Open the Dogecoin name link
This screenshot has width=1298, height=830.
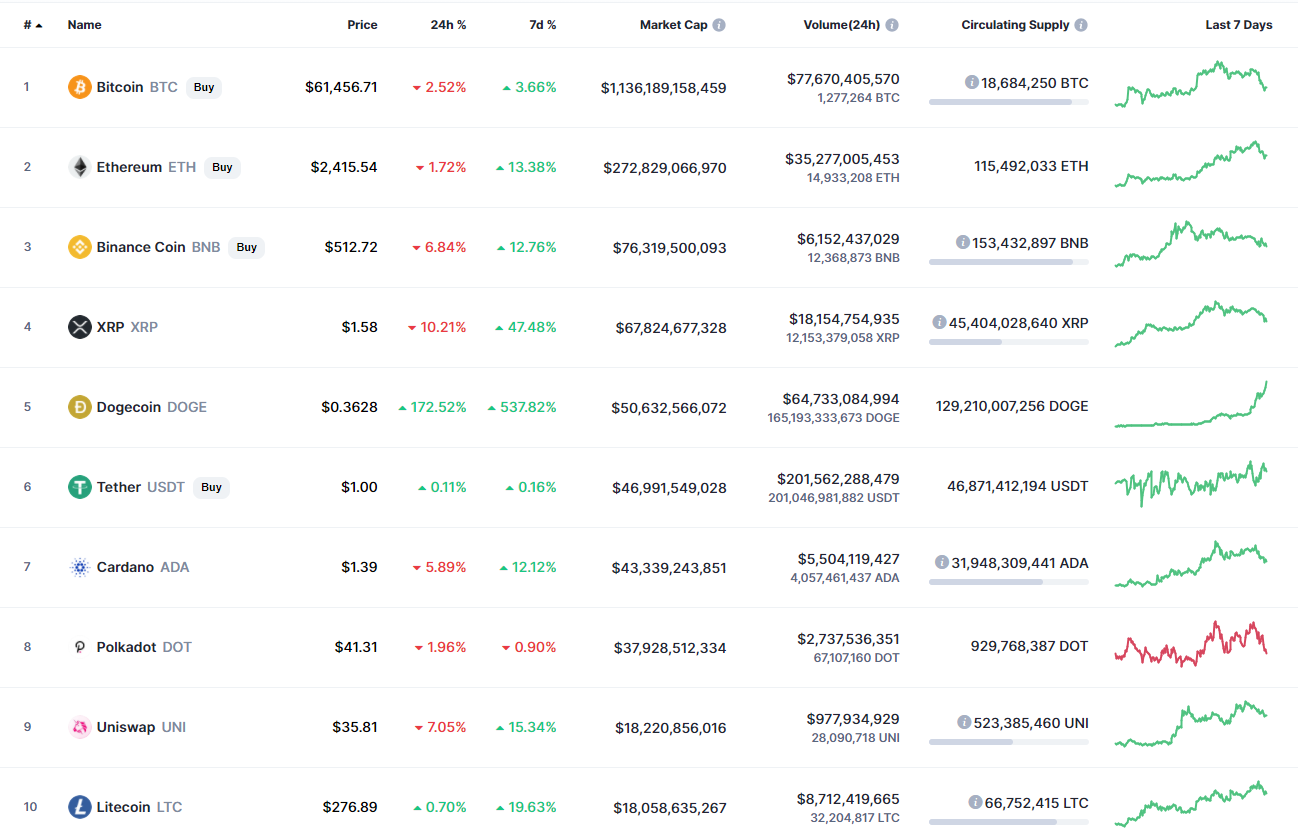point(129,407)
